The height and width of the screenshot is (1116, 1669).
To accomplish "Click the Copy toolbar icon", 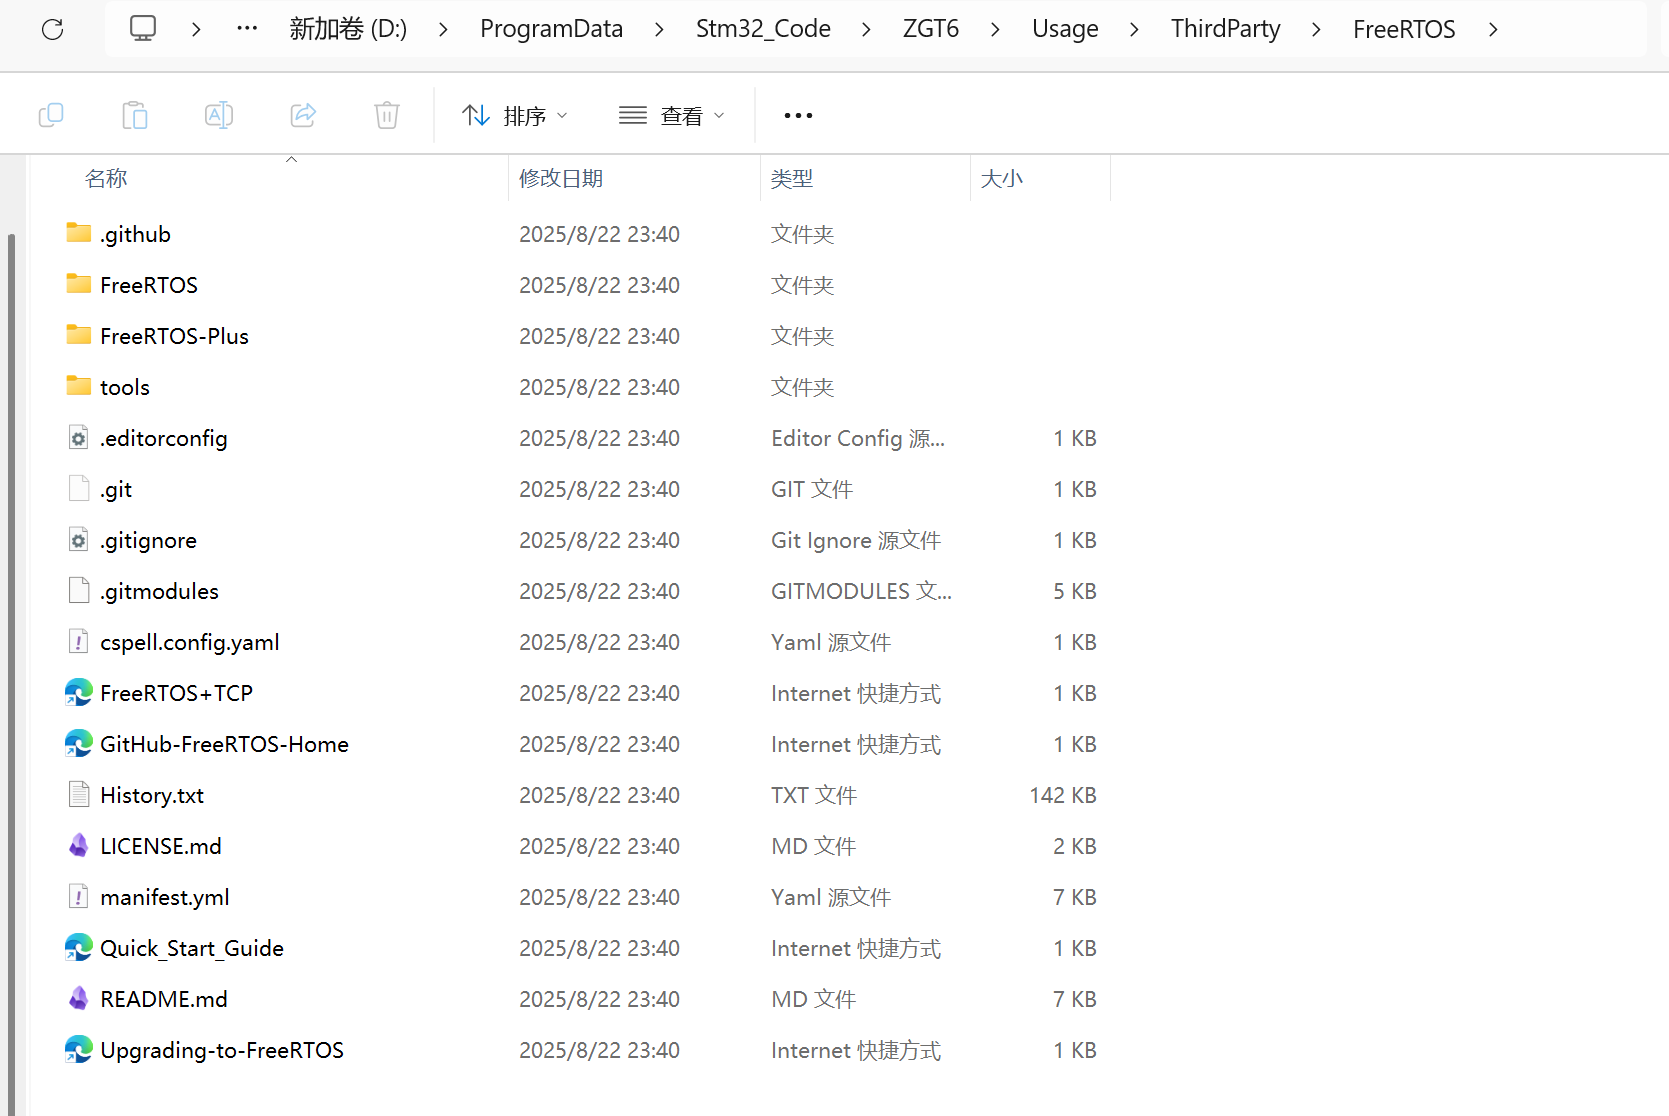I will [51, 115].
